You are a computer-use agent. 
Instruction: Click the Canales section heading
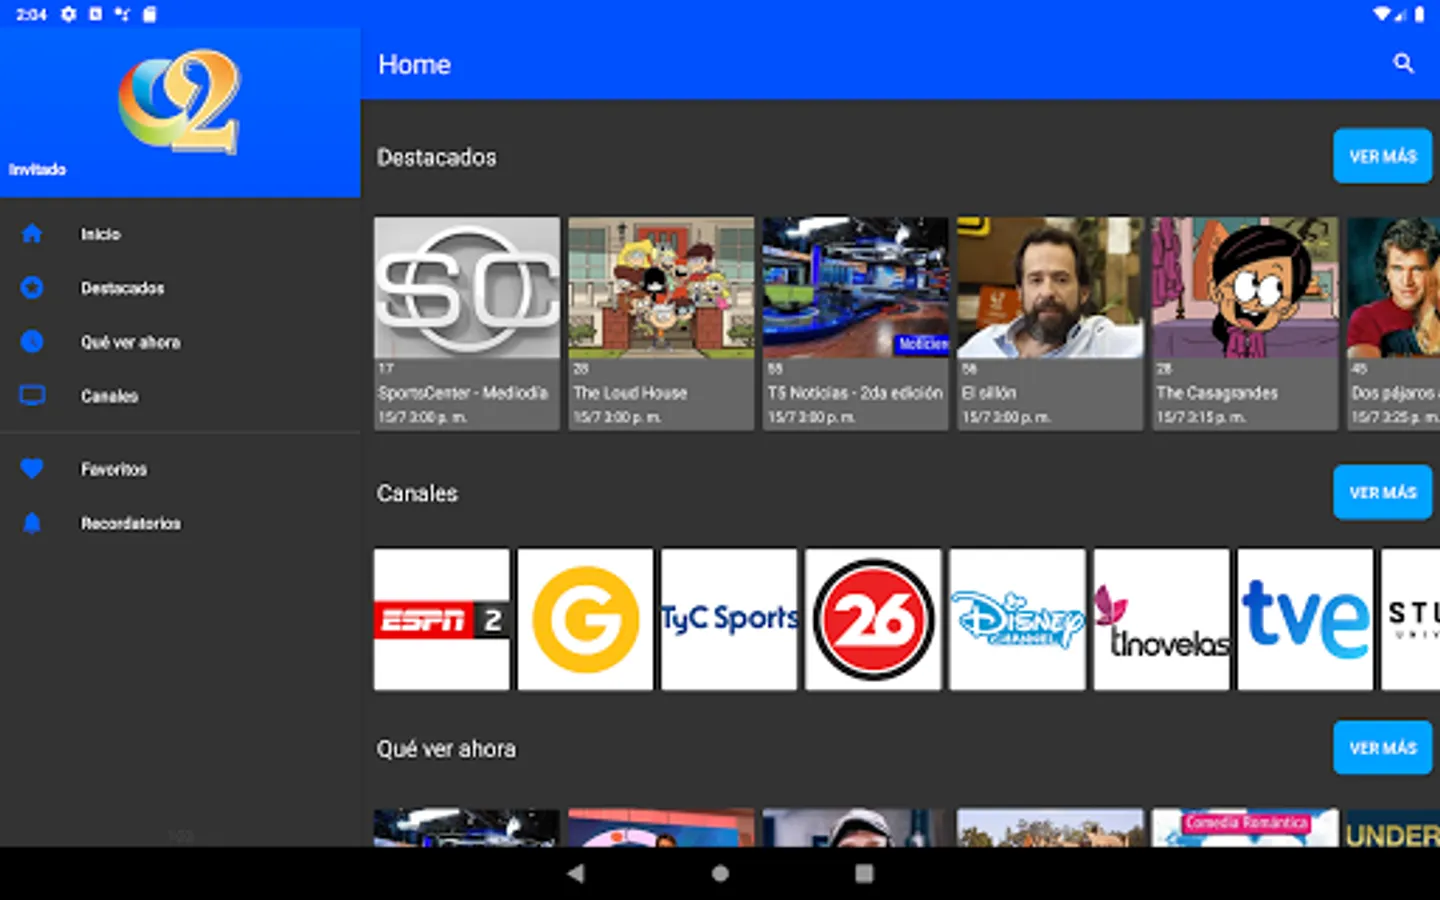417,493
